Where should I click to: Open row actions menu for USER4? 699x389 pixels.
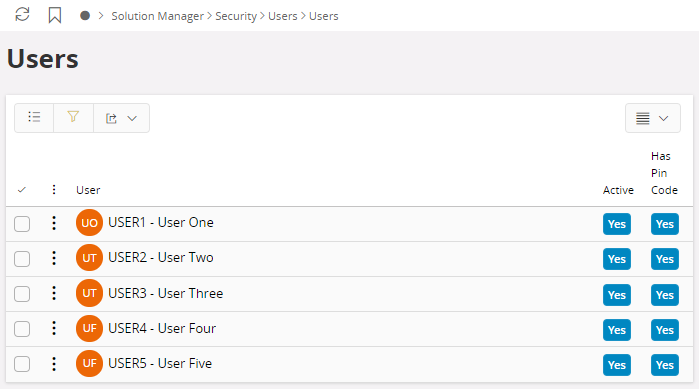pos(54,328)
